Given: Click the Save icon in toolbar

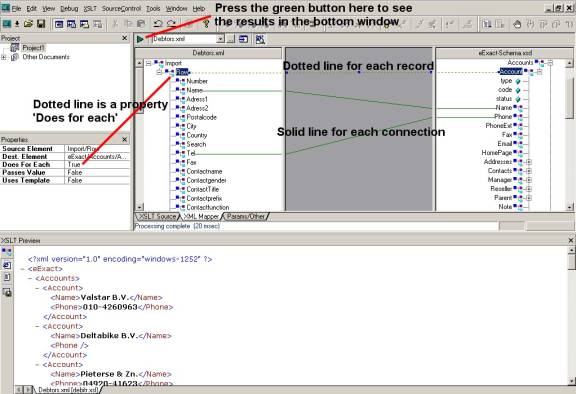Looking at the screenshot, I should tap(41, 24).
